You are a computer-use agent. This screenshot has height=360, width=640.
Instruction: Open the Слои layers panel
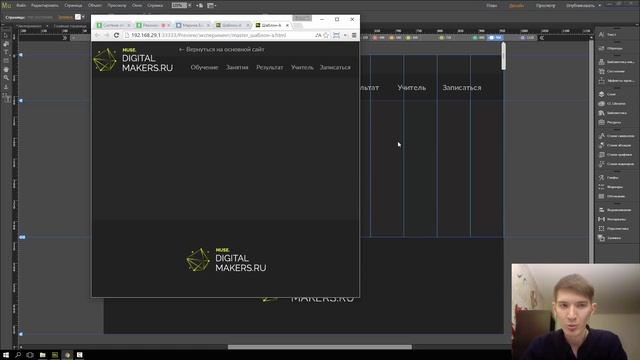[x=607, y=94]
